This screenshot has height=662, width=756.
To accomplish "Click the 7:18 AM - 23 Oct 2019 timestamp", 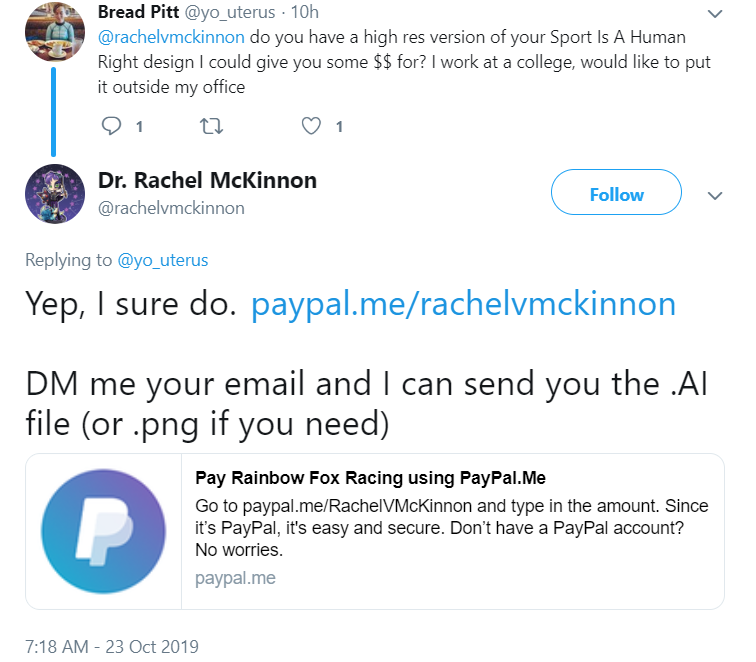I will click(x=112, y=646).
